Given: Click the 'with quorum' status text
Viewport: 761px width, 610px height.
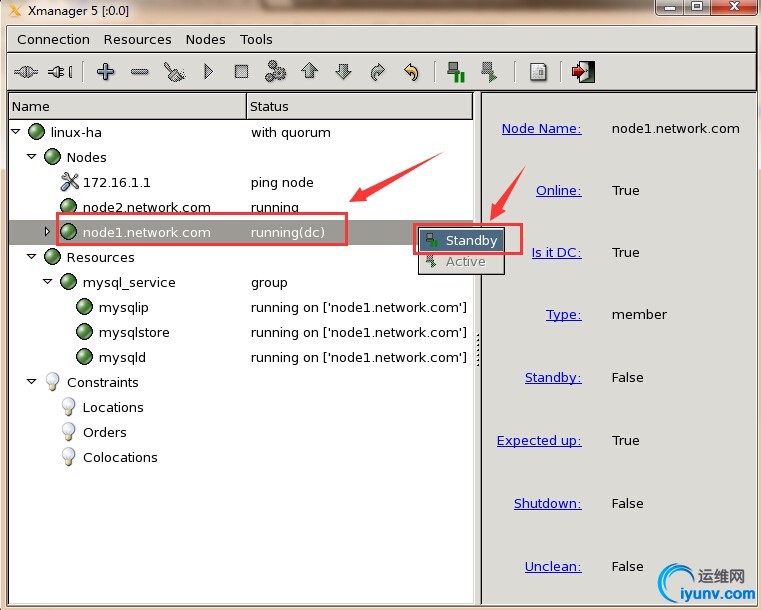Looking at the screenshot, I should 291,132.
